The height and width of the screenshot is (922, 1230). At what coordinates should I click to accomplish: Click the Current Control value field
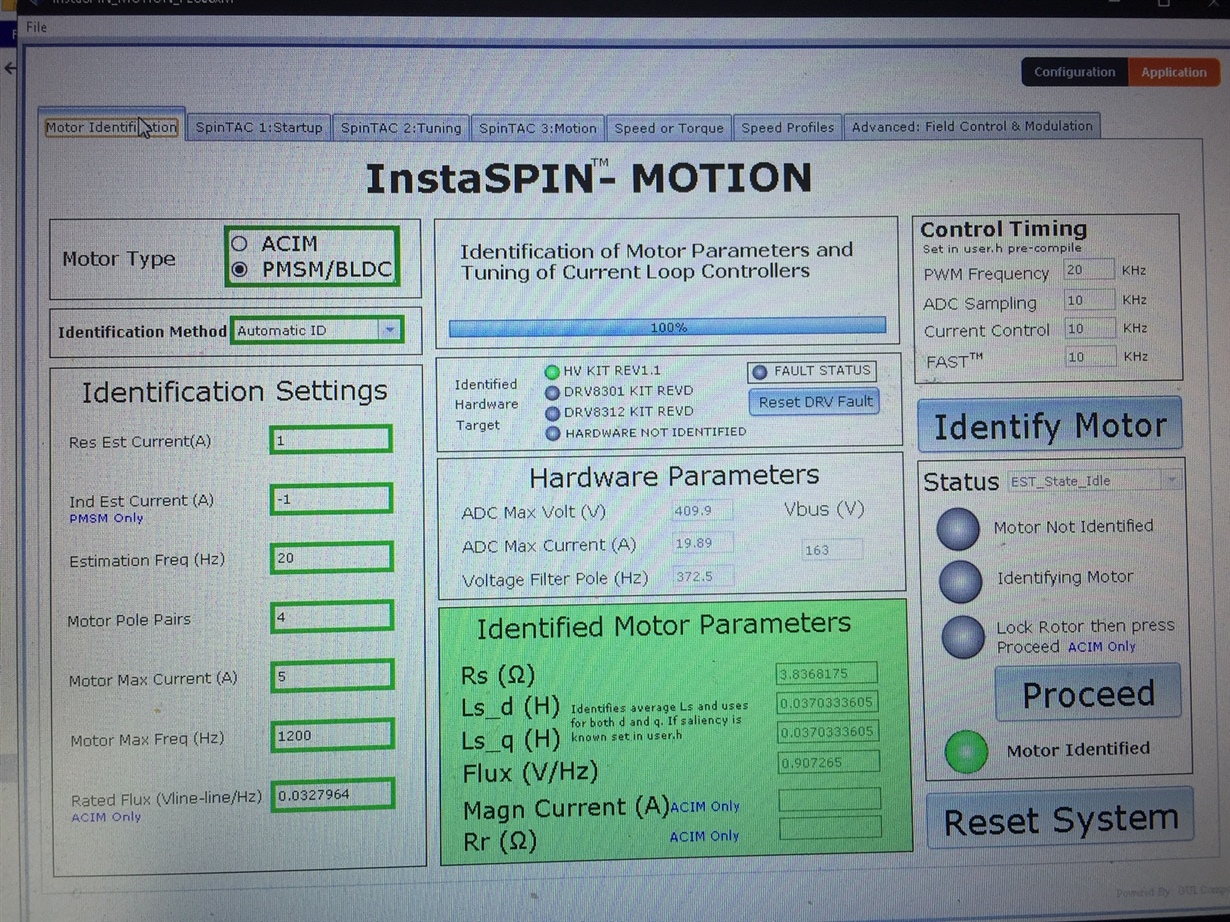tap(1090, 327)
